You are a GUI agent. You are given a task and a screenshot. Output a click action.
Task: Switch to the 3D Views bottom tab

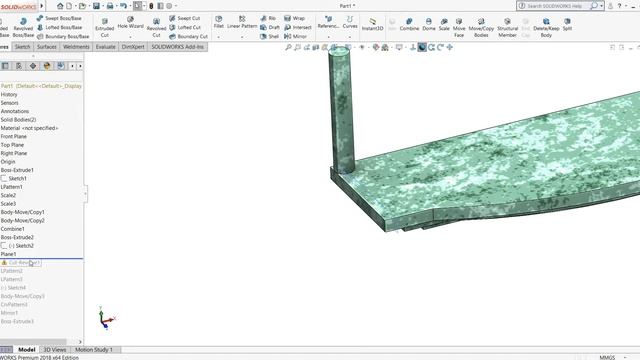[x=55, y=350]
